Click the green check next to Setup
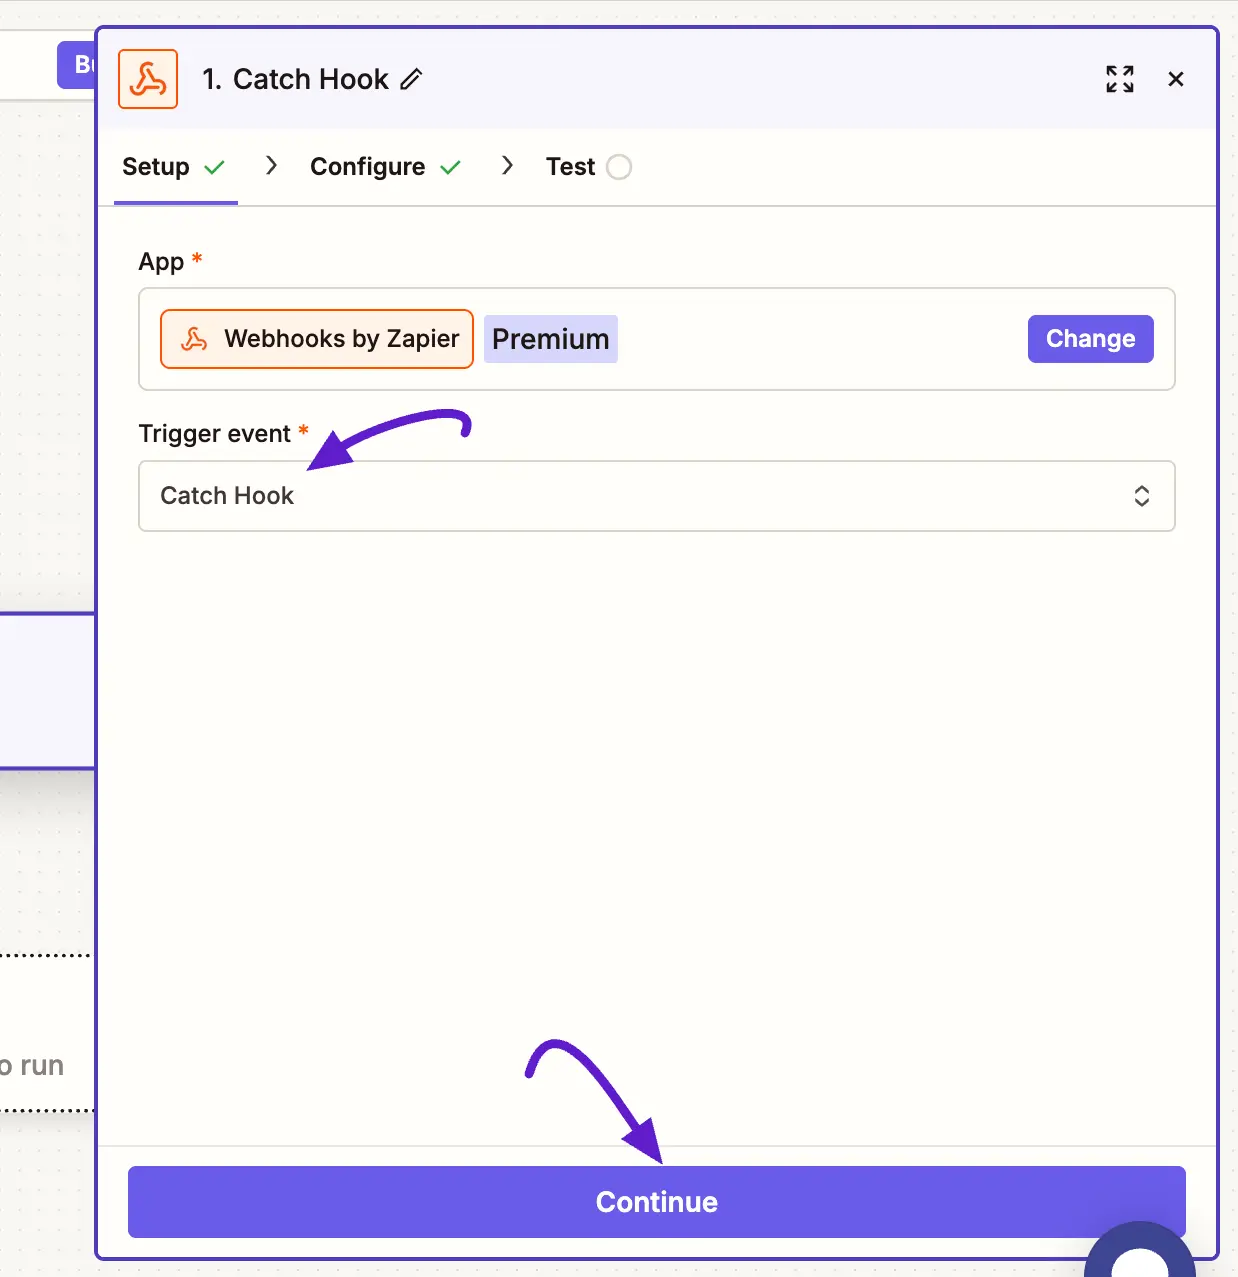The width and height of the screenshot is (1238, 1277). pyautogui.click(x=214, y=168)
